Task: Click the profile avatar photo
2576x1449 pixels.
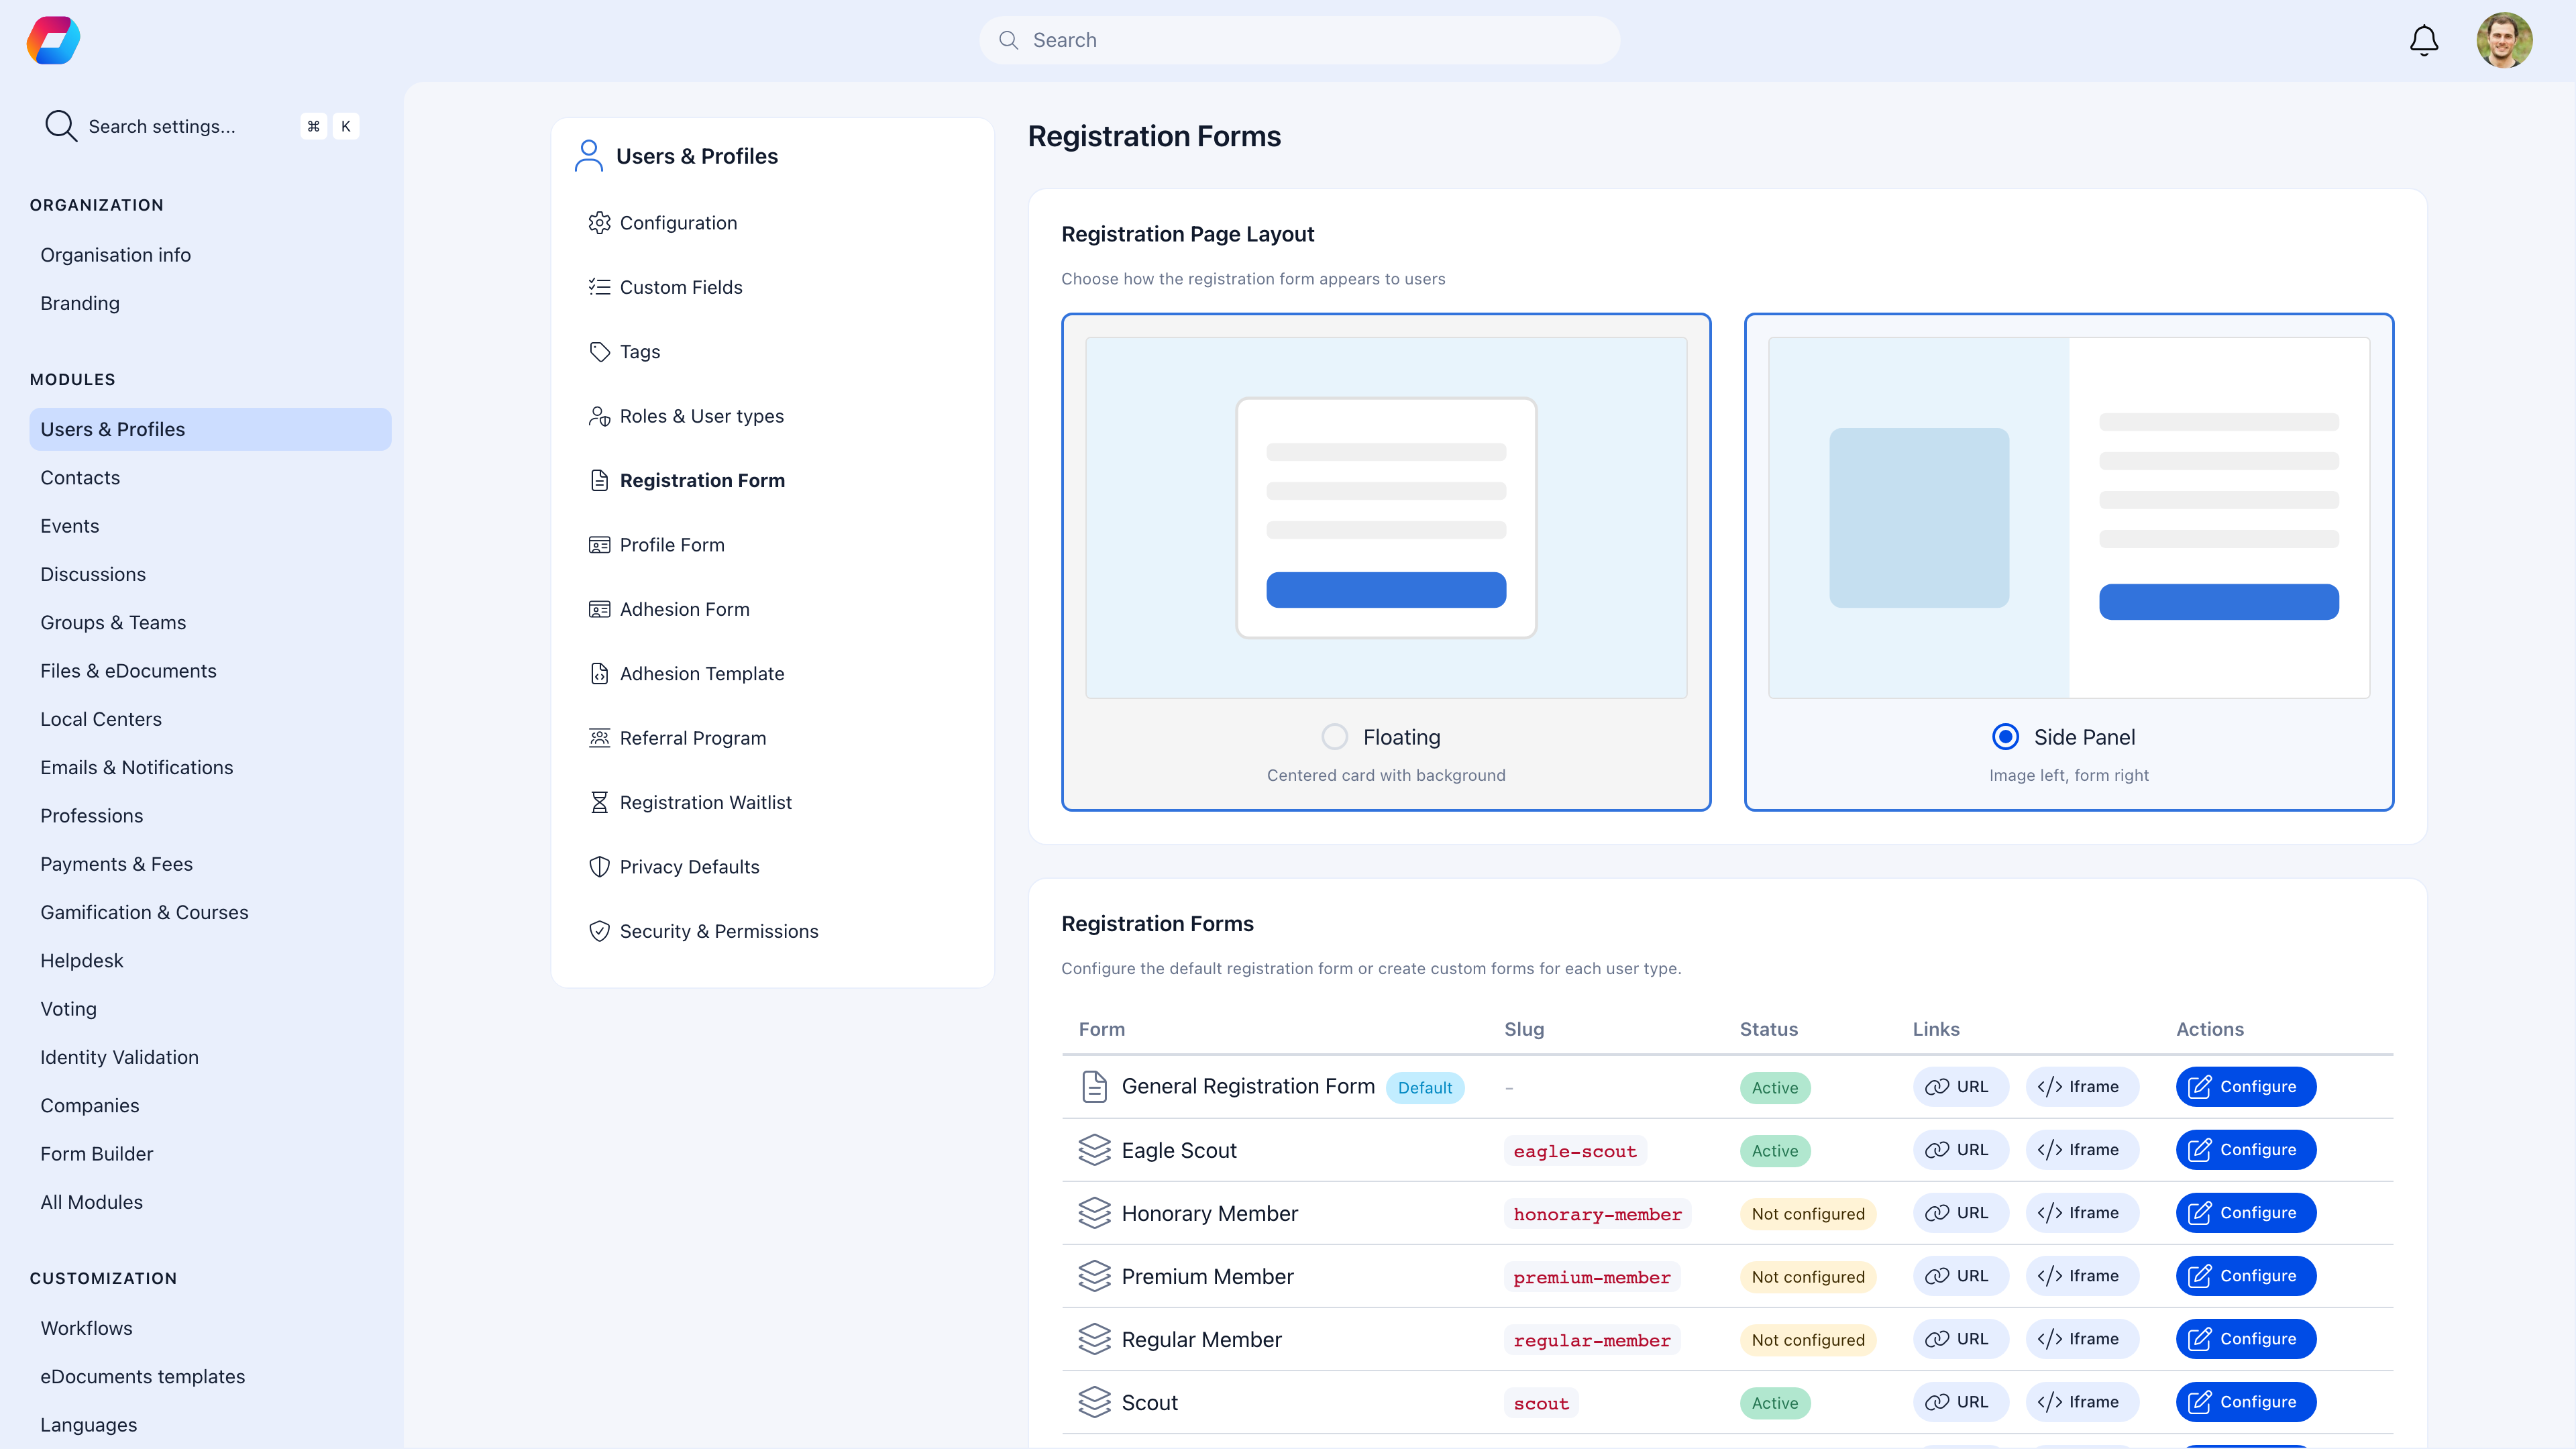Action: [2506, 40]
